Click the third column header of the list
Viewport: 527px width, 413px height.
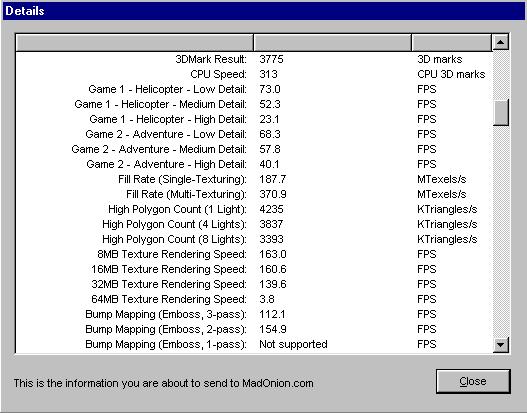pos(452,42)
